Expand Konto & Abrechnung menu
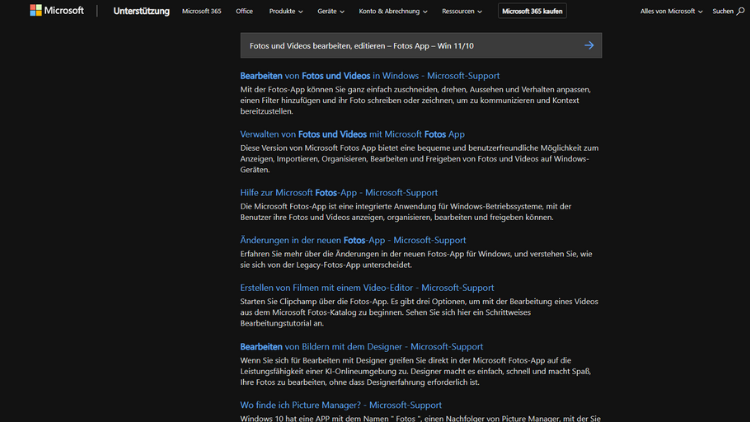The image size is (750, 422). [x=393, y=11]
